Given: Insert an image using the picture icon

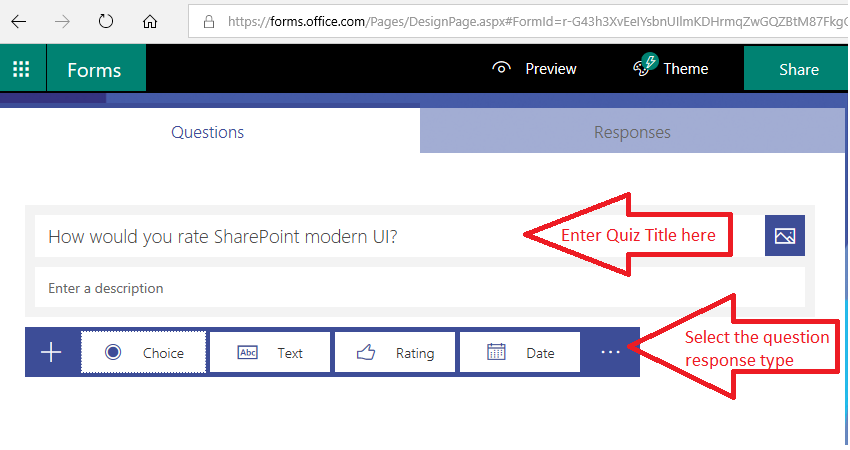Looking at the screenshot, I should 784,236.
